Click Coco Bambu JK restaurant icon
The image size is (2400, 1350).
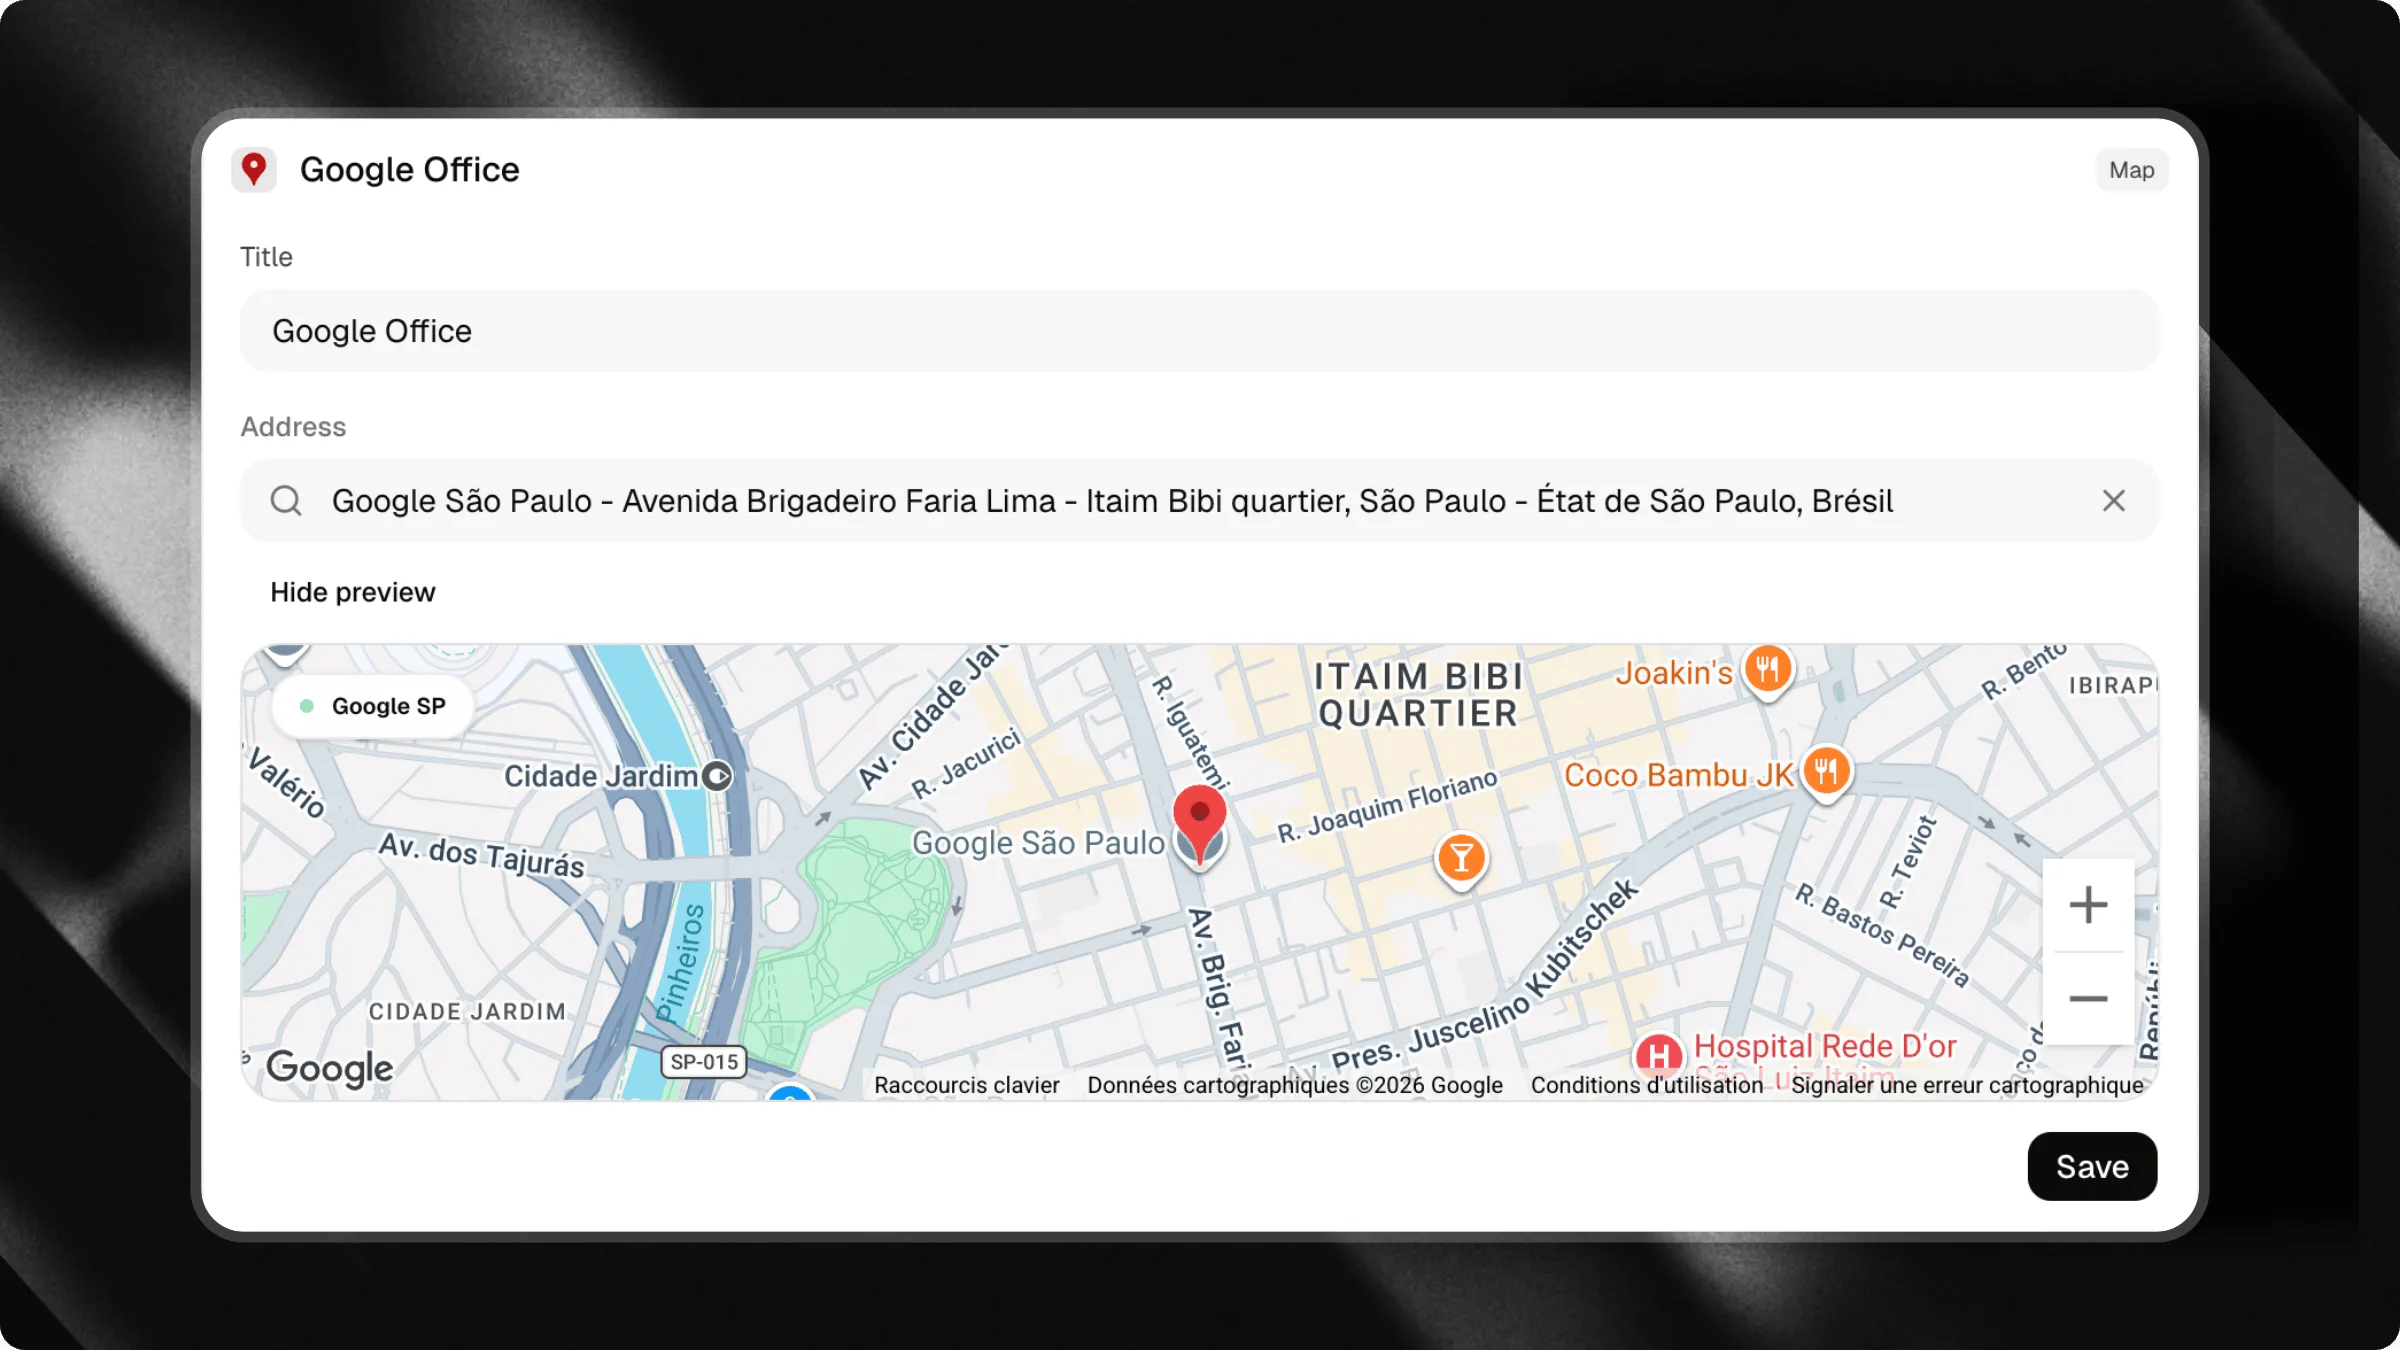(1826, 773)
